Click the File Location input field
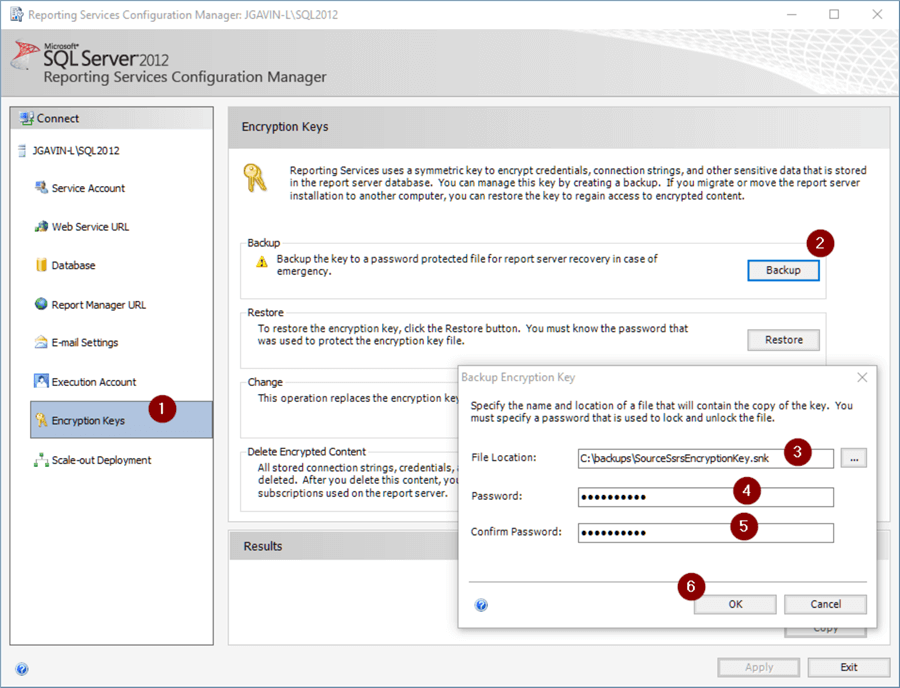Viewport: 900px width, 688px height. coord(705,458)
